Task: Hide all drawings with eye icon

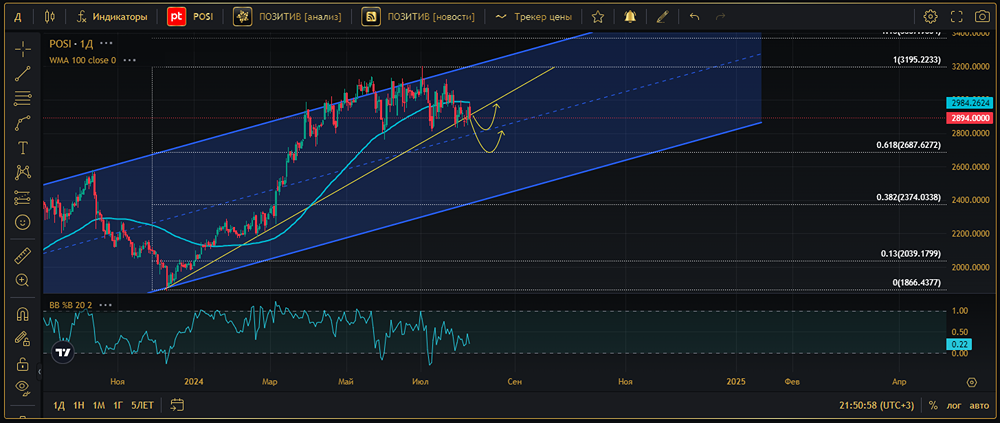Action: [x=22, y=387]
